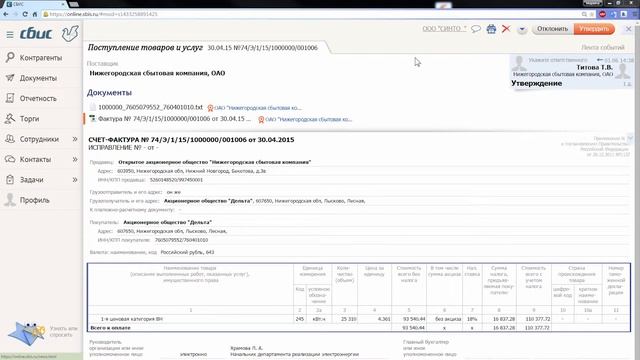
Task: Open Торги in the sidebar
Action: pos(29,119)
